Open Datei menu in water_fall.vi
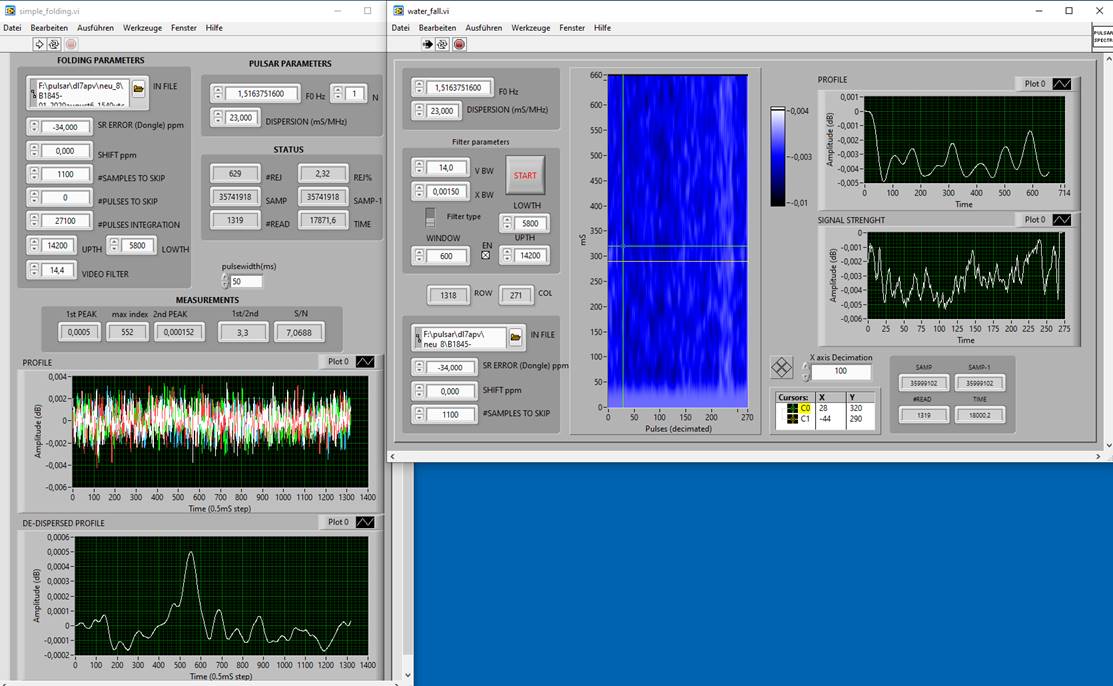This screenshot has height=686, width=1113. pos(400,28)
